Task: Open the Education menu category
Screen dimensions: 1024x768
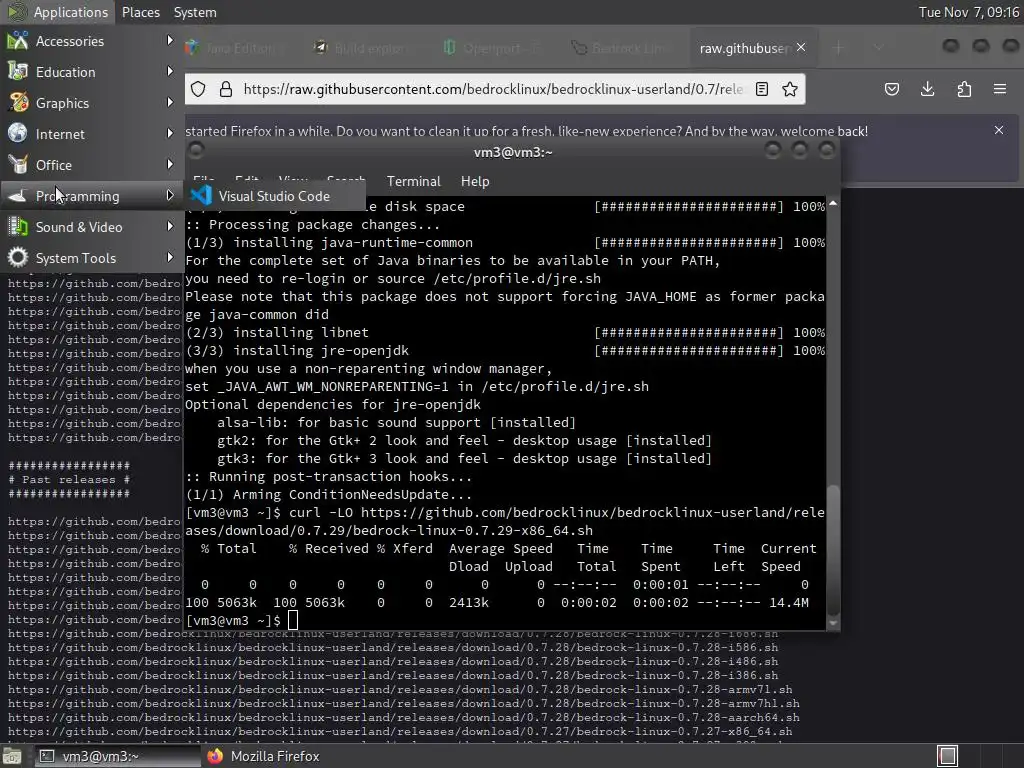Action: pos(91,72)
